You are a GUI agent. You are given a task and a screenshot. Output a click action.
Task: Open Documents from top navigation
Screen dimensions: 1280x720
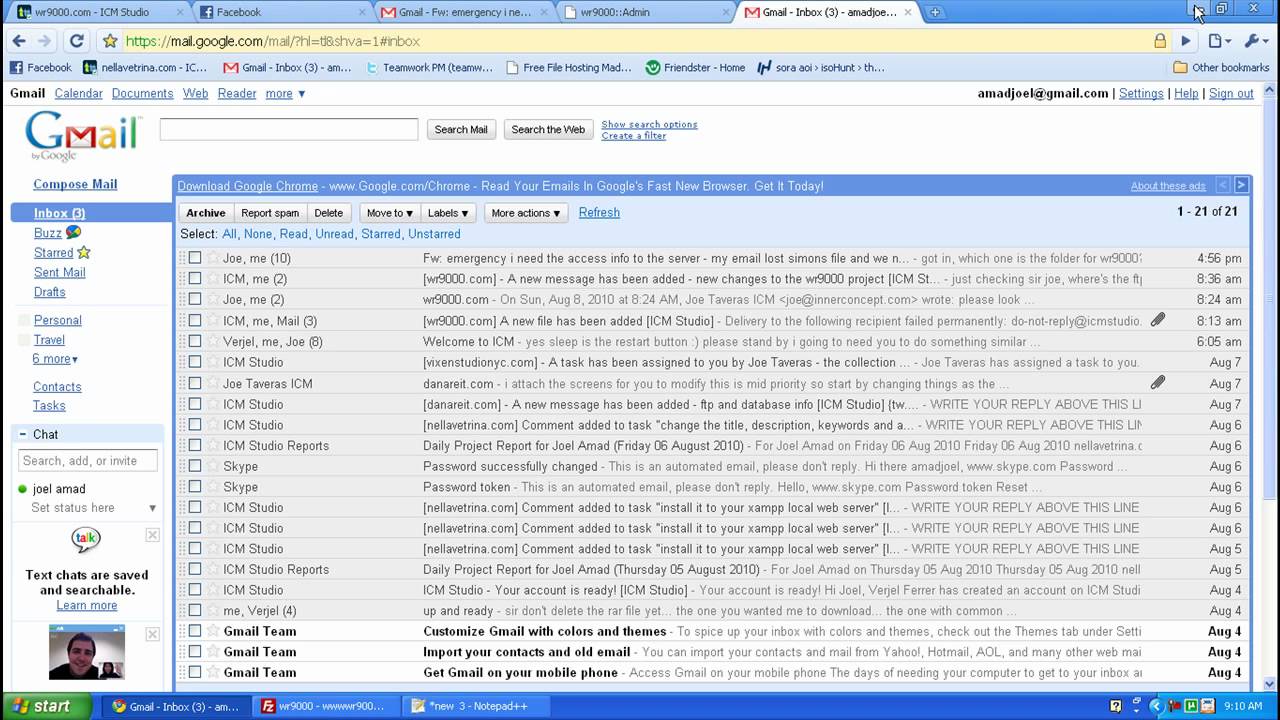[142, 93]
